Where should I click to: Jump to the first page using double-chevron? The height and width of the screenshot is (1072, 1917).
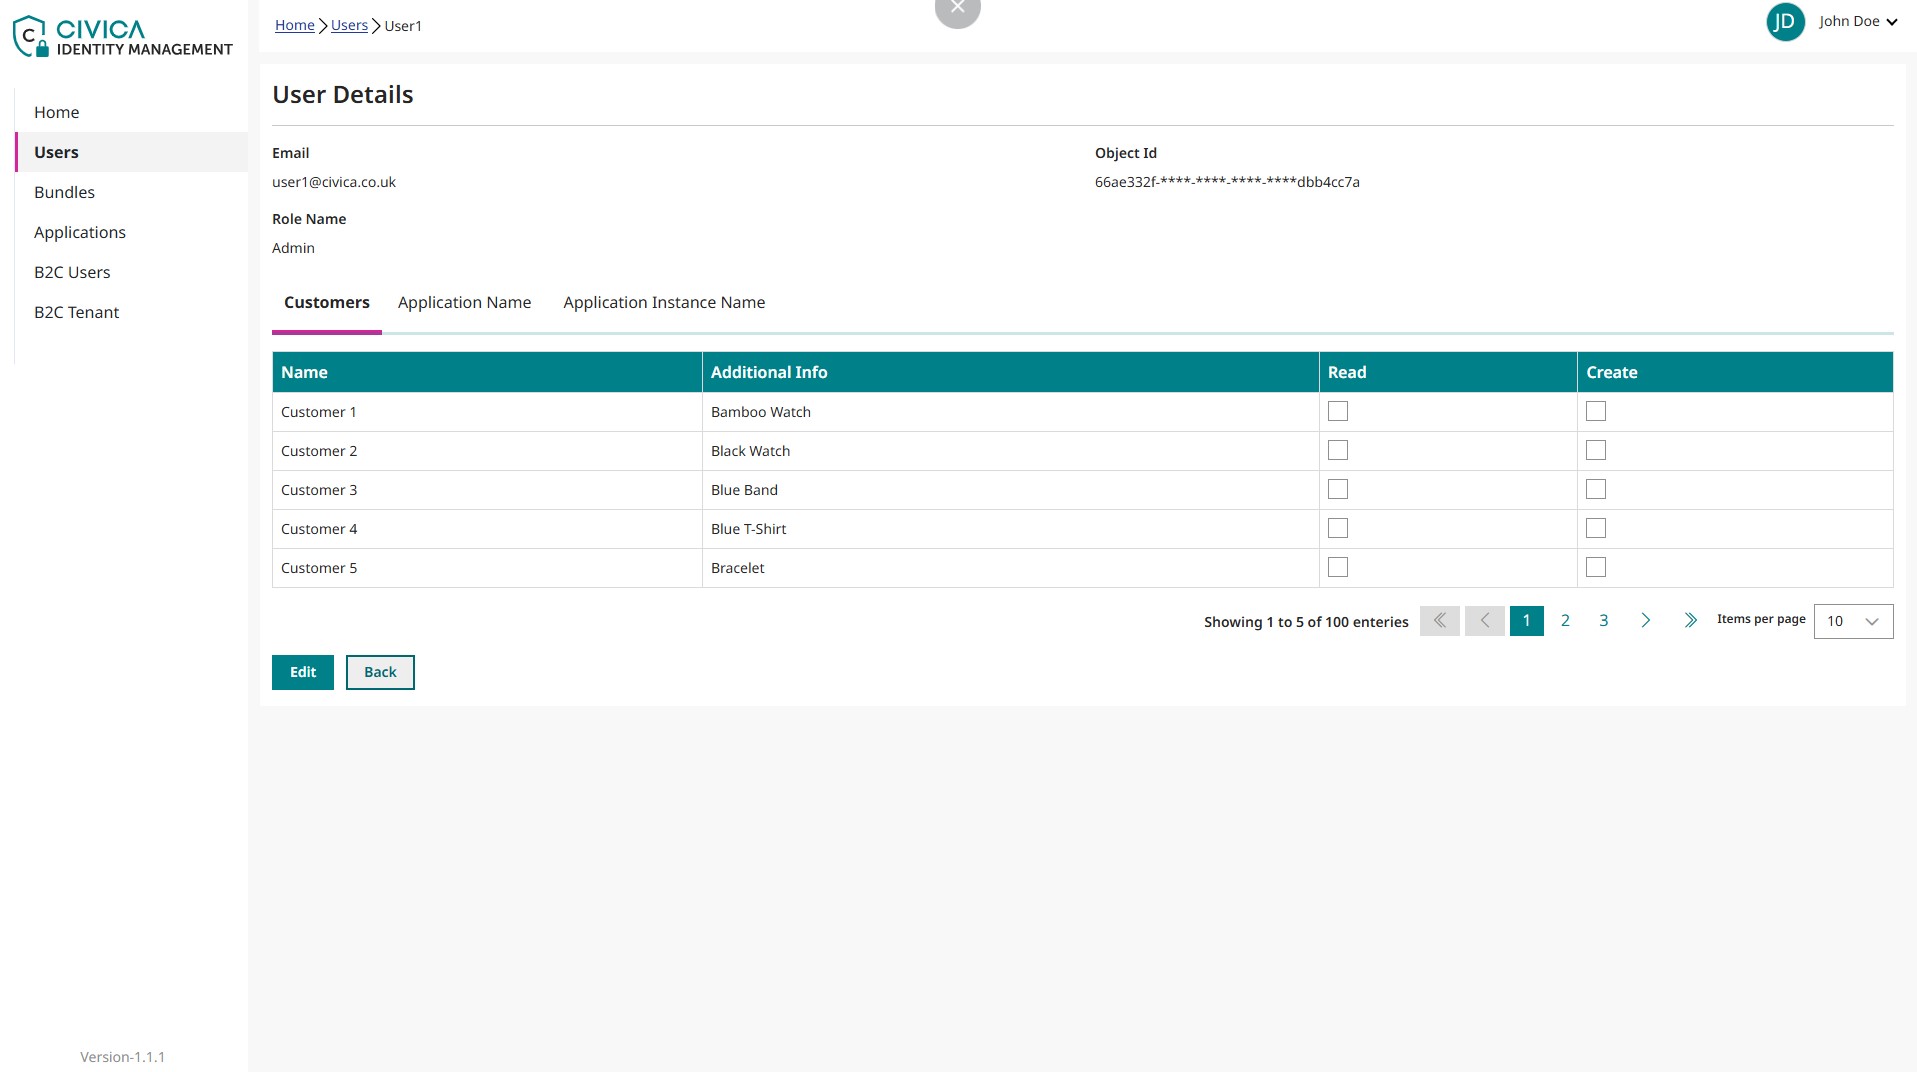1440,620
